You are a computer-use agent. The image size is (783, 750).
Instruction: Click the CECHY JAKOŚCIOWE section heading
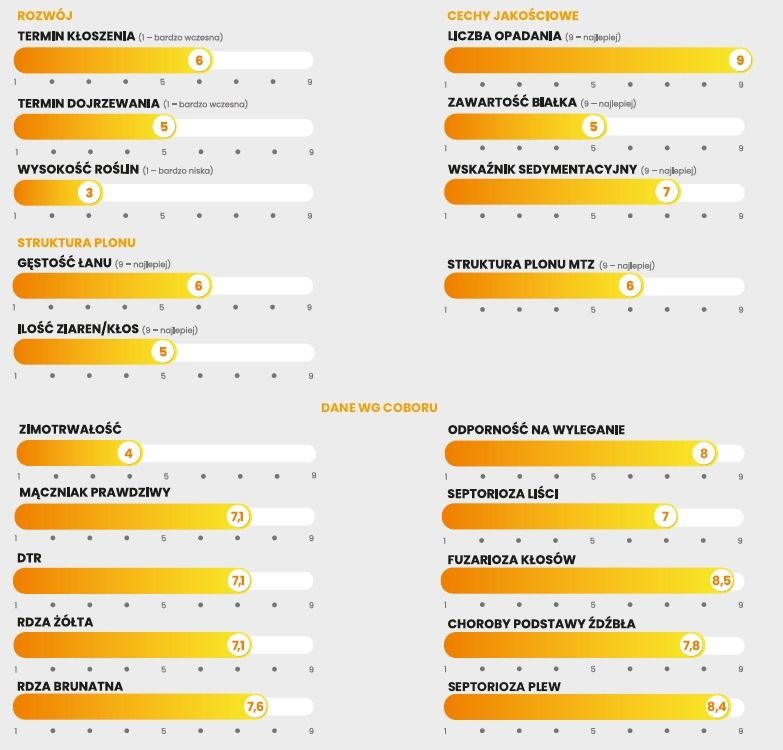(x=512, y=16)
